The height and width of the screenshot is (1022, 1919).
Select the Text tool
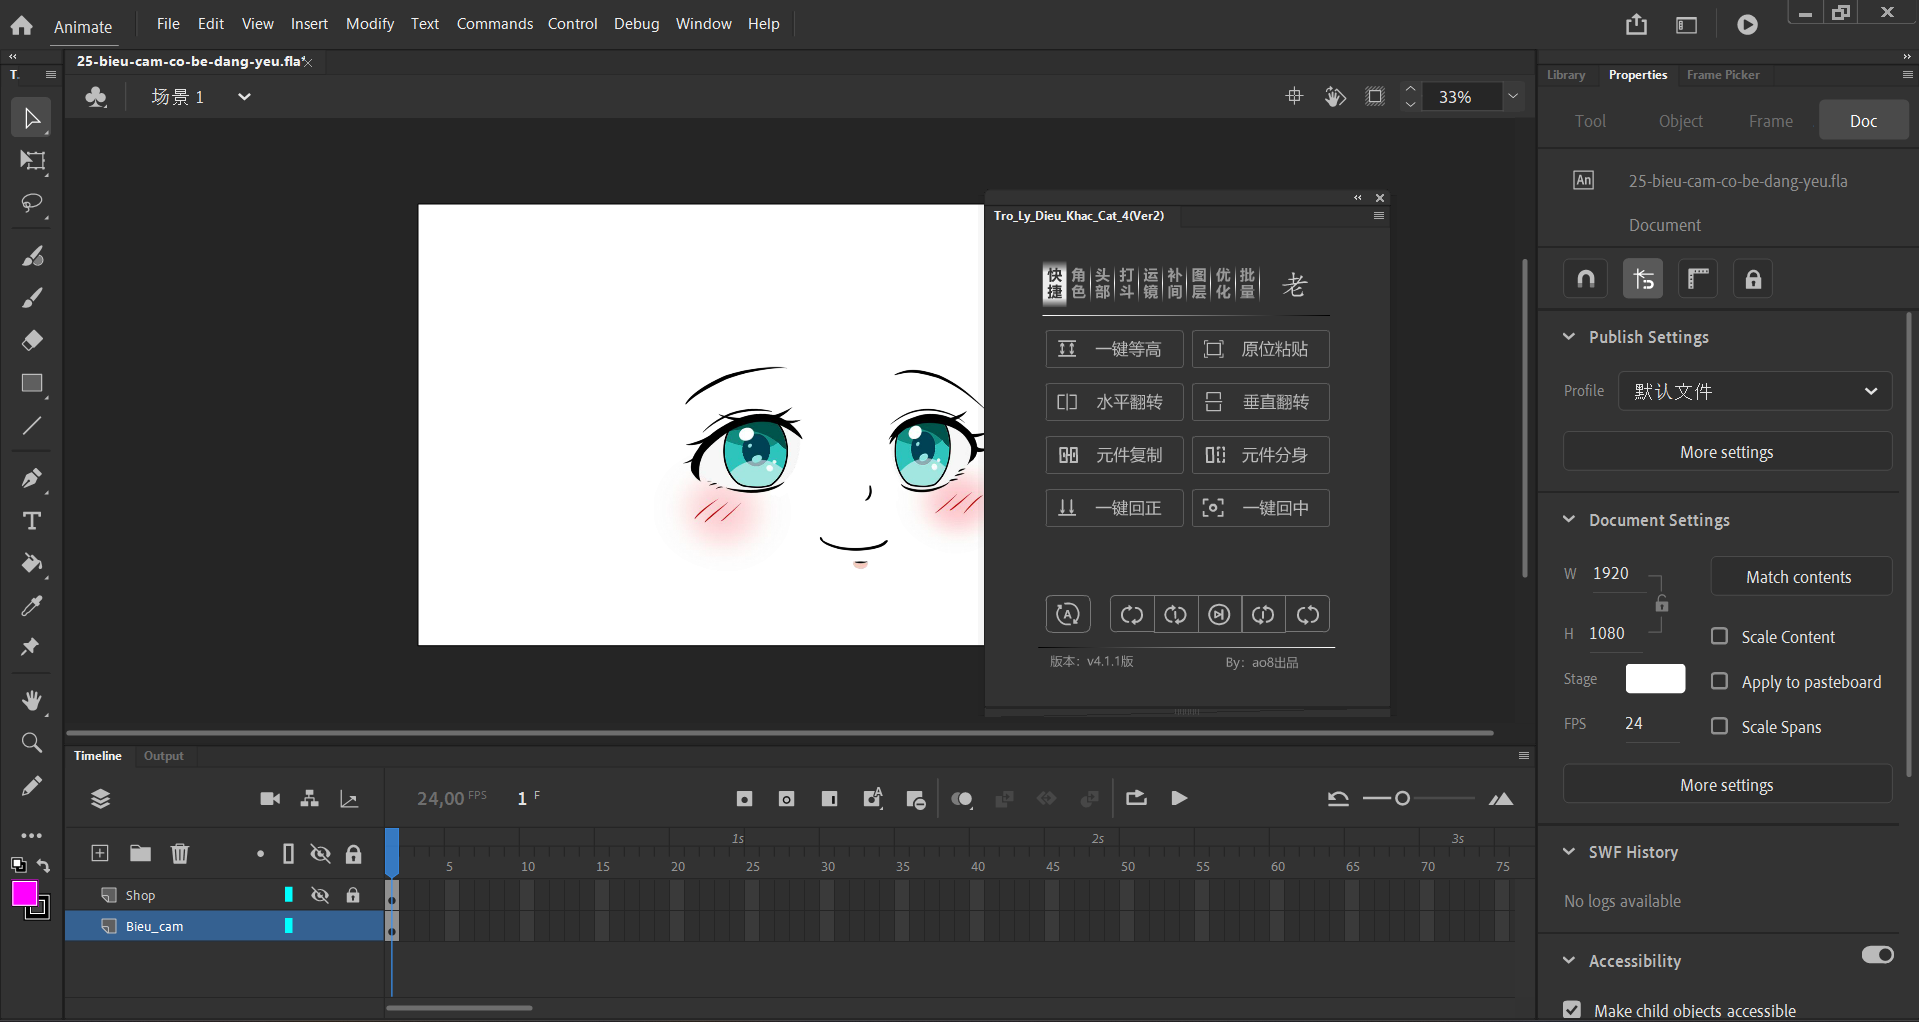pyautogui.click(x=32, y=521)
